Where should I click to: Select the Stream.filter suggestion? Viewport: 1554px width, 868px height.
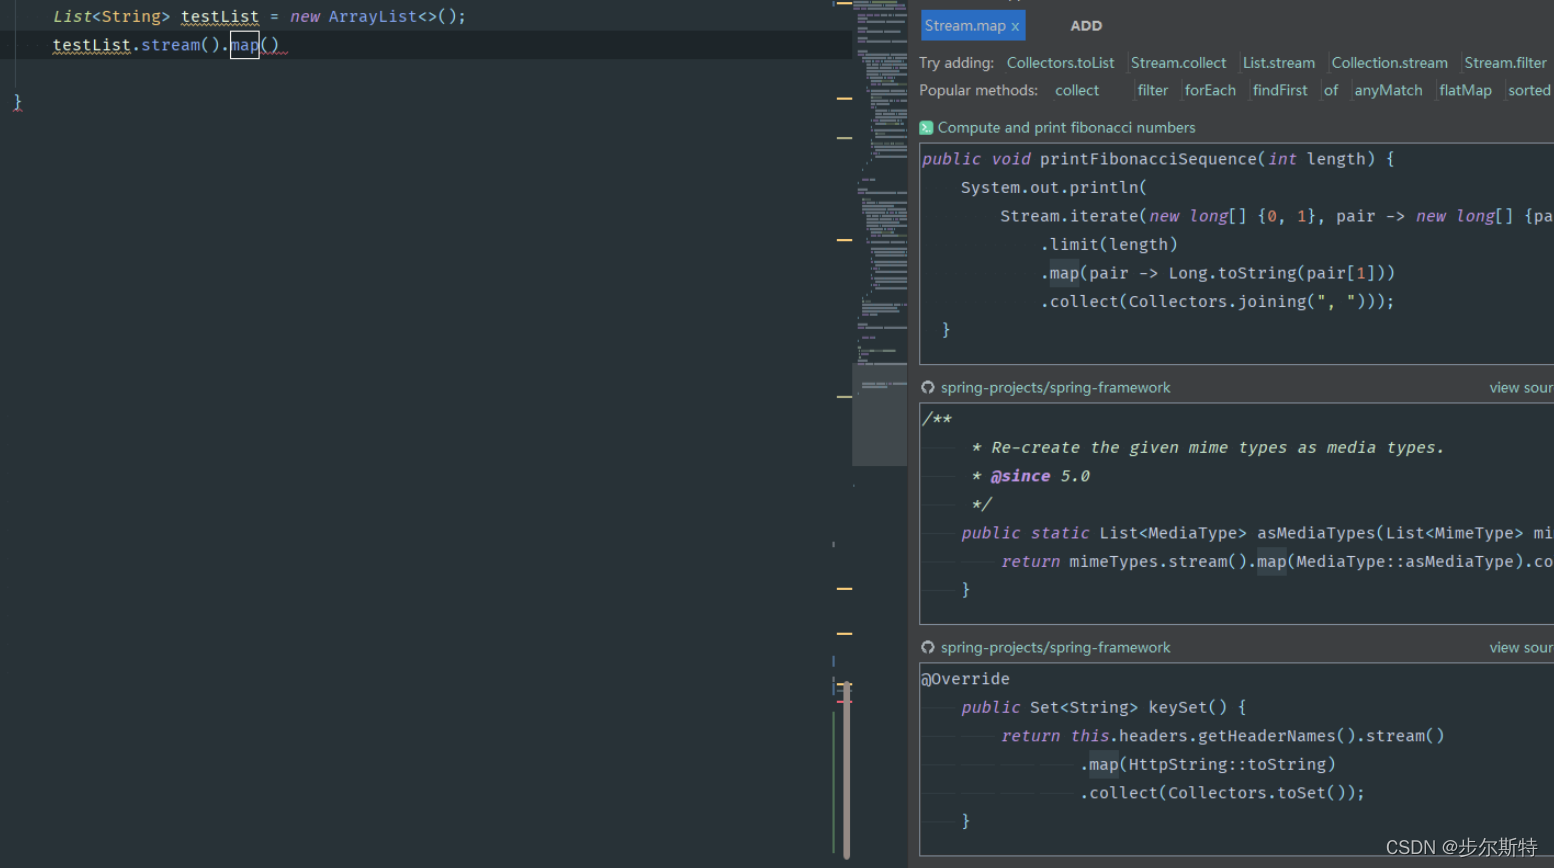click(1505, 63)
